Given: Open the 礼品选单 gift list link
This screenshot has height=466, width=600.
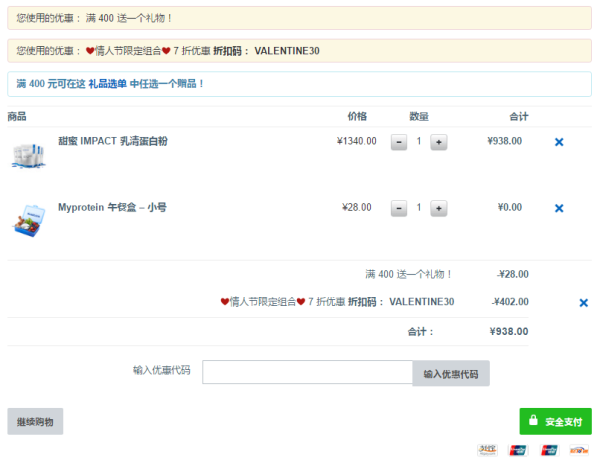Looking at the screenshot, I should pos(107,84).
